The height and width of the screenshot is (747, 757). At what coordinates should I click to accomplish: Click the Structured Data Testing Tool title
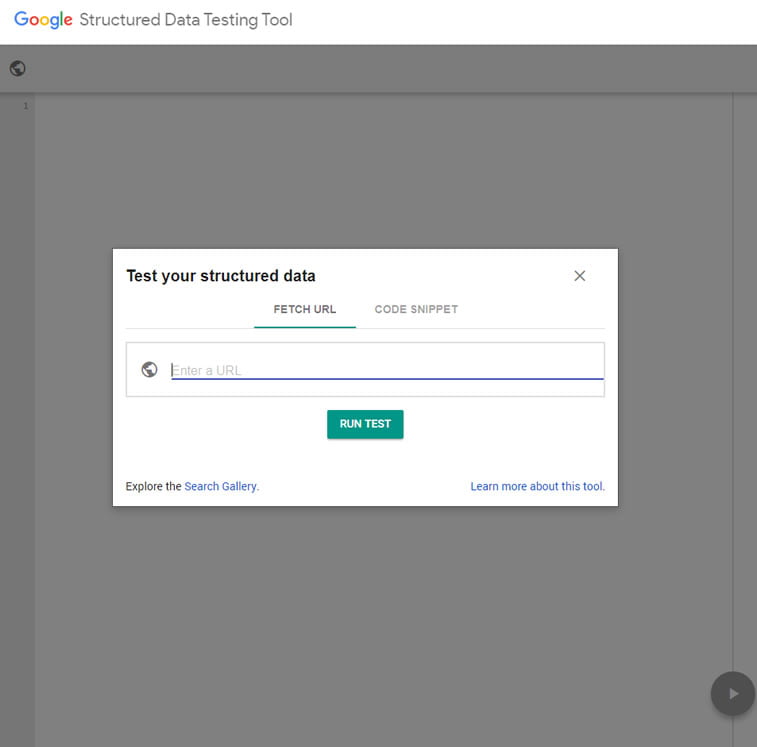point(186,20)
